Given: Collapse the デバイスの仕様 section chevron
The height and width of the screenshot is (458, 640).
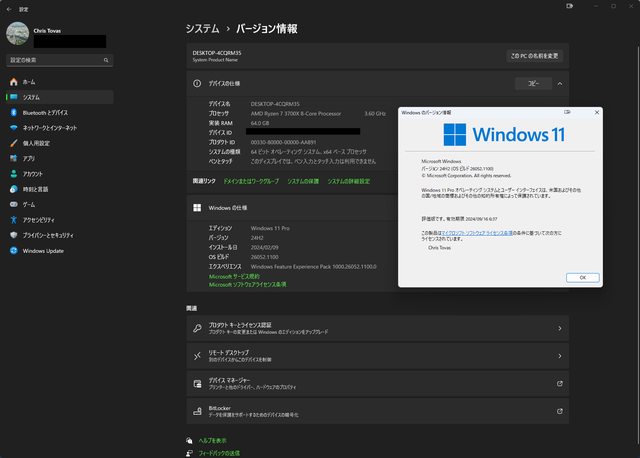Looking at the screenshot, I should [559, 84].
